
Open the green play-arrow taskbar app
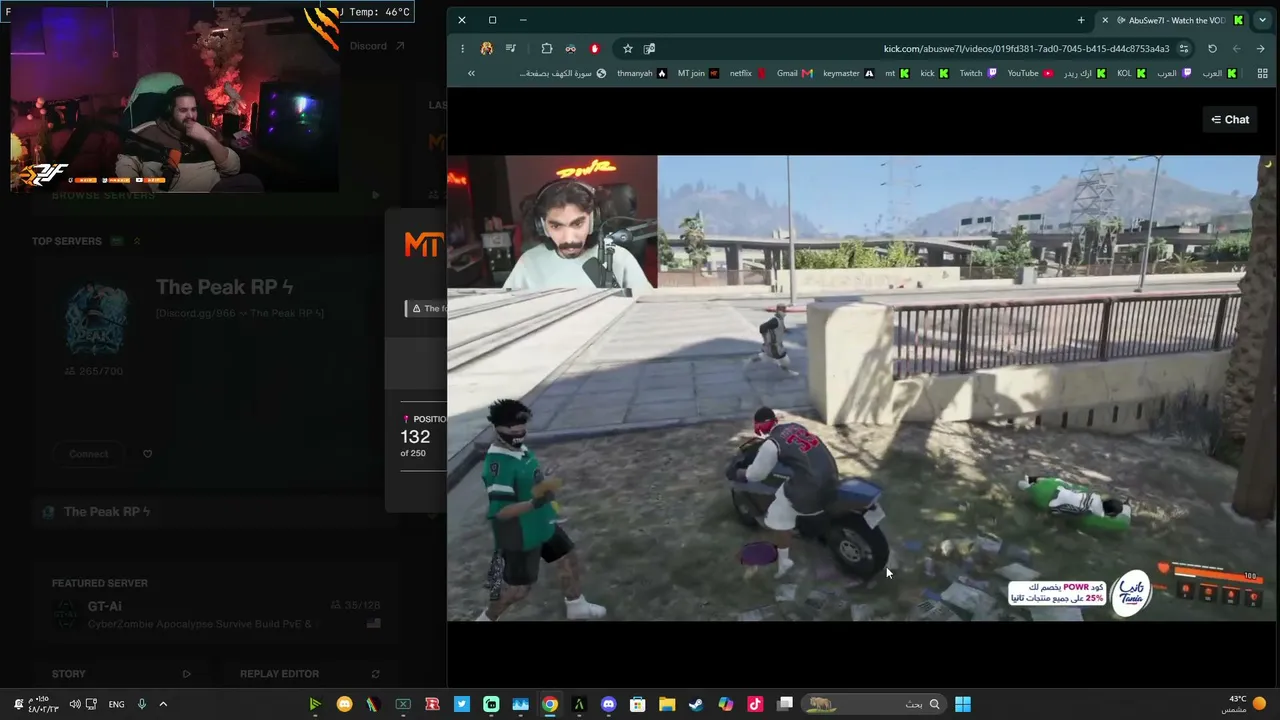point(315,704)
